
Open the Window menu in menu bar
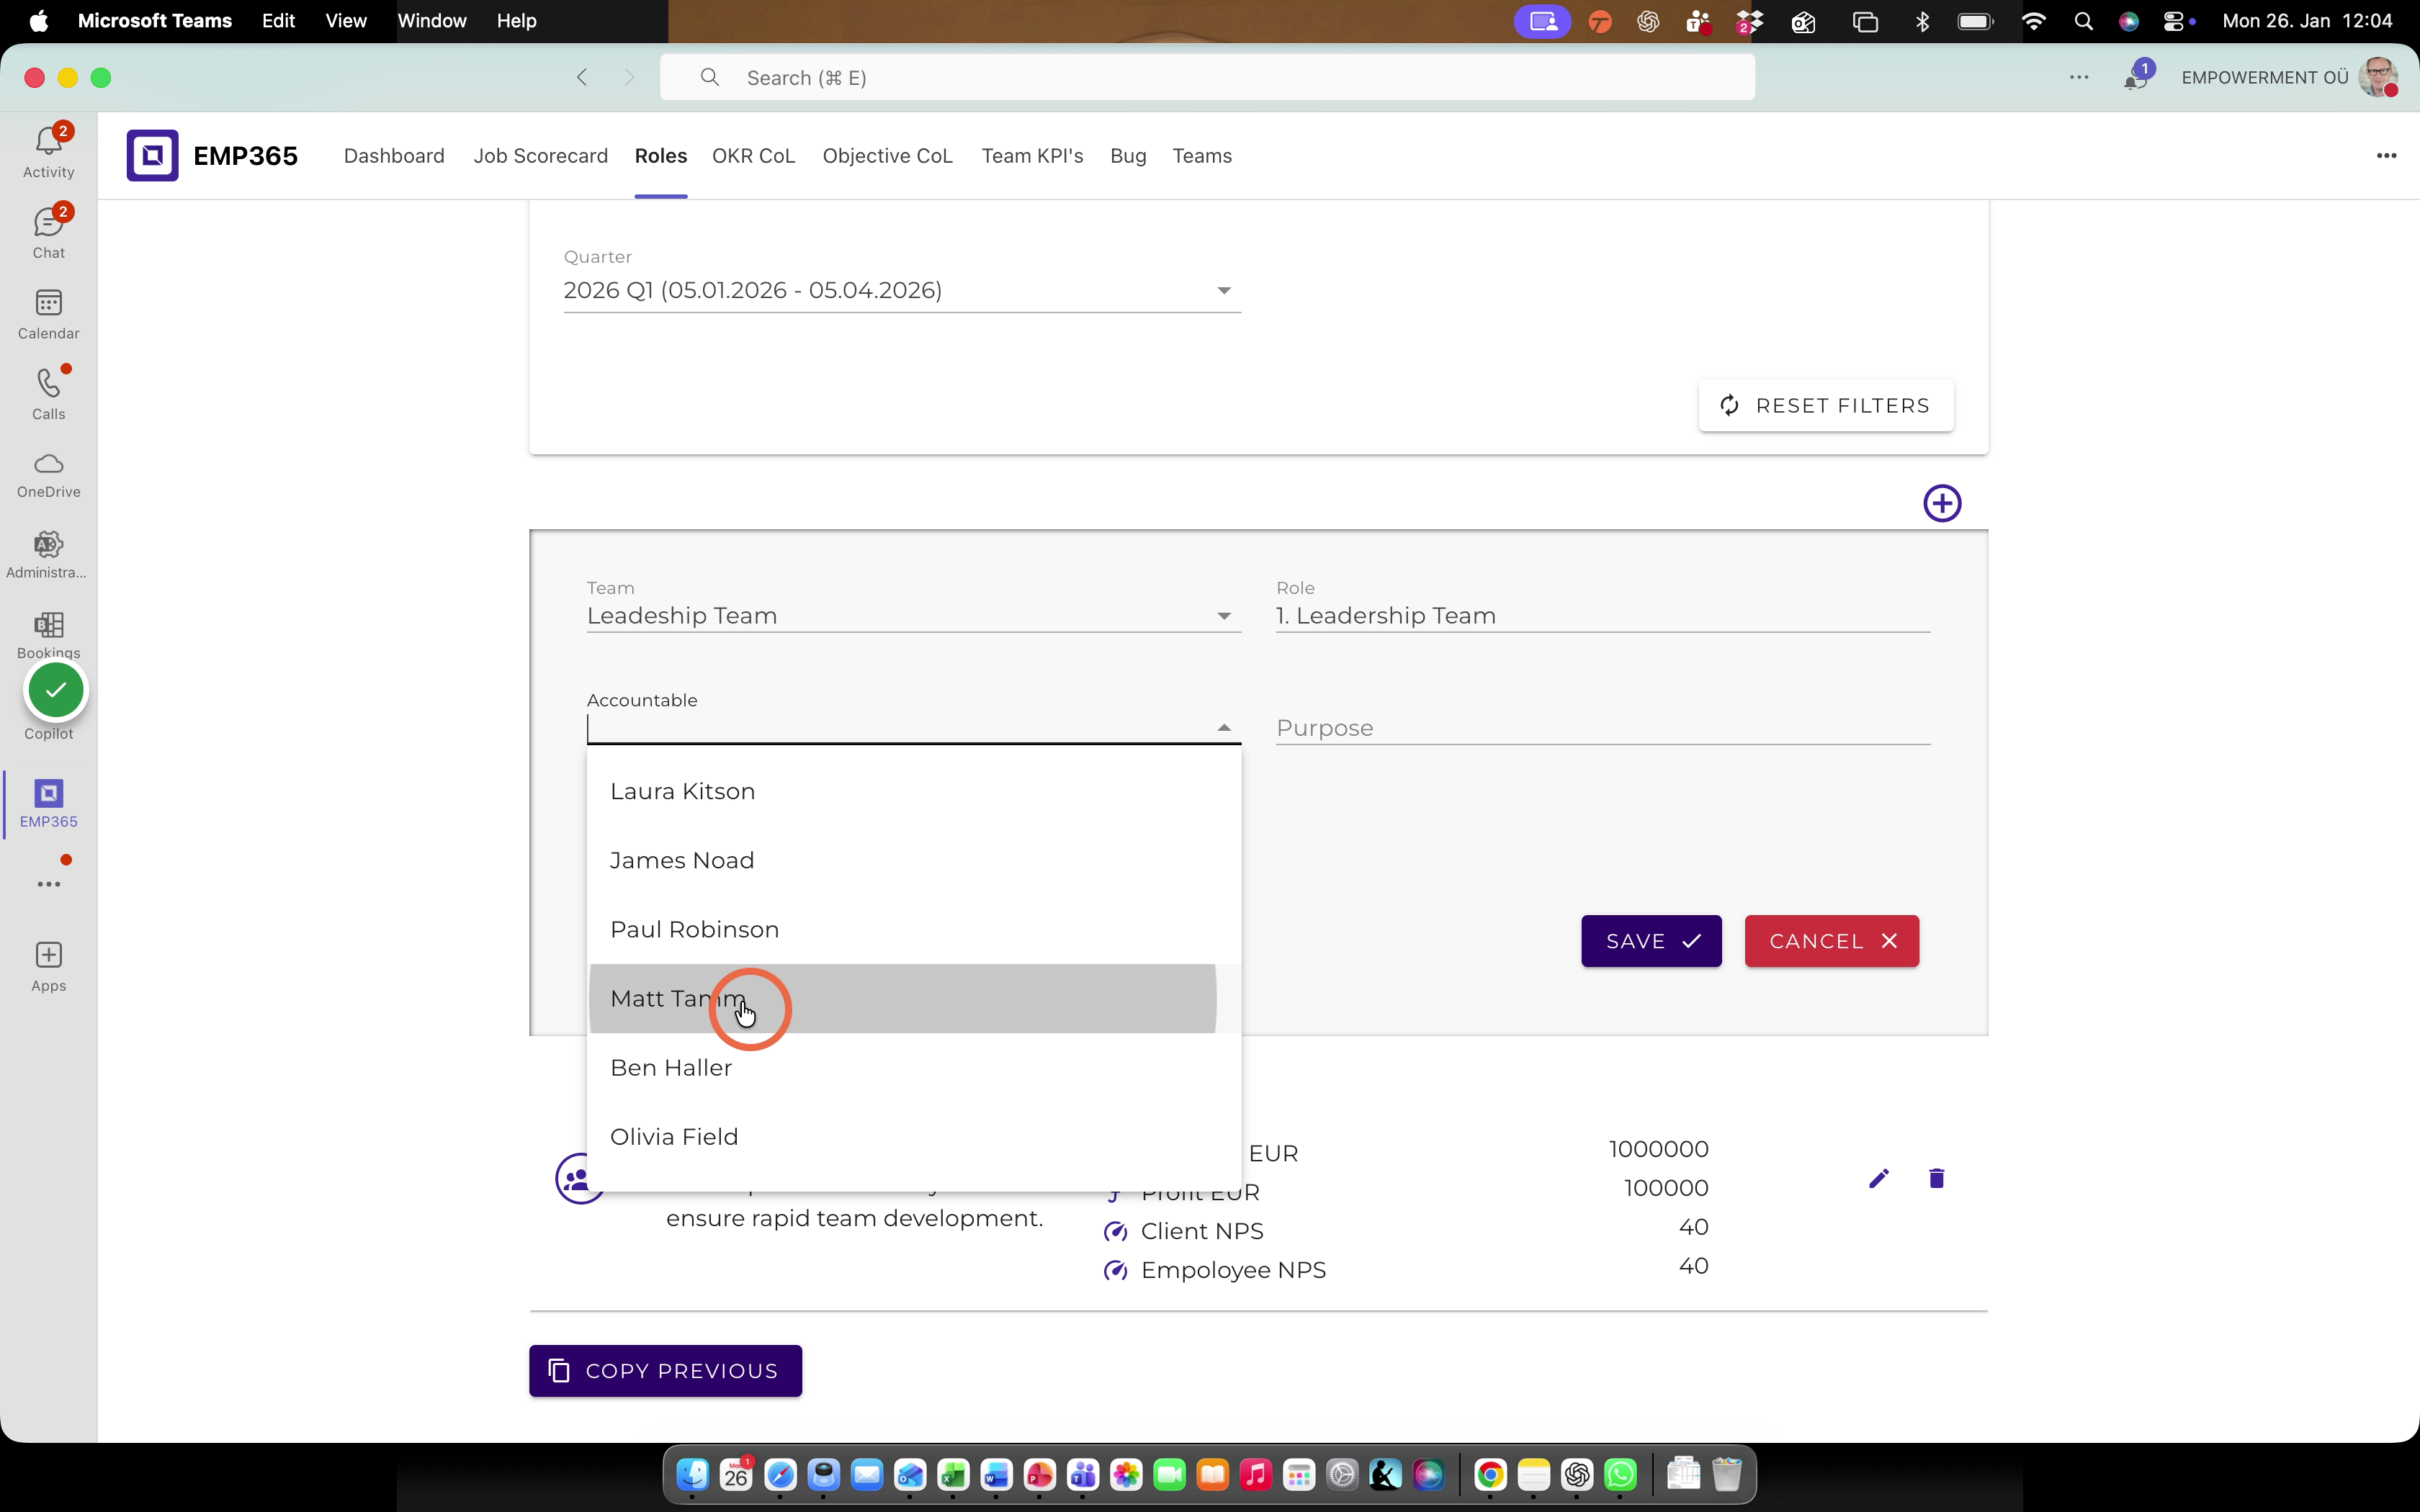point(432,20)
